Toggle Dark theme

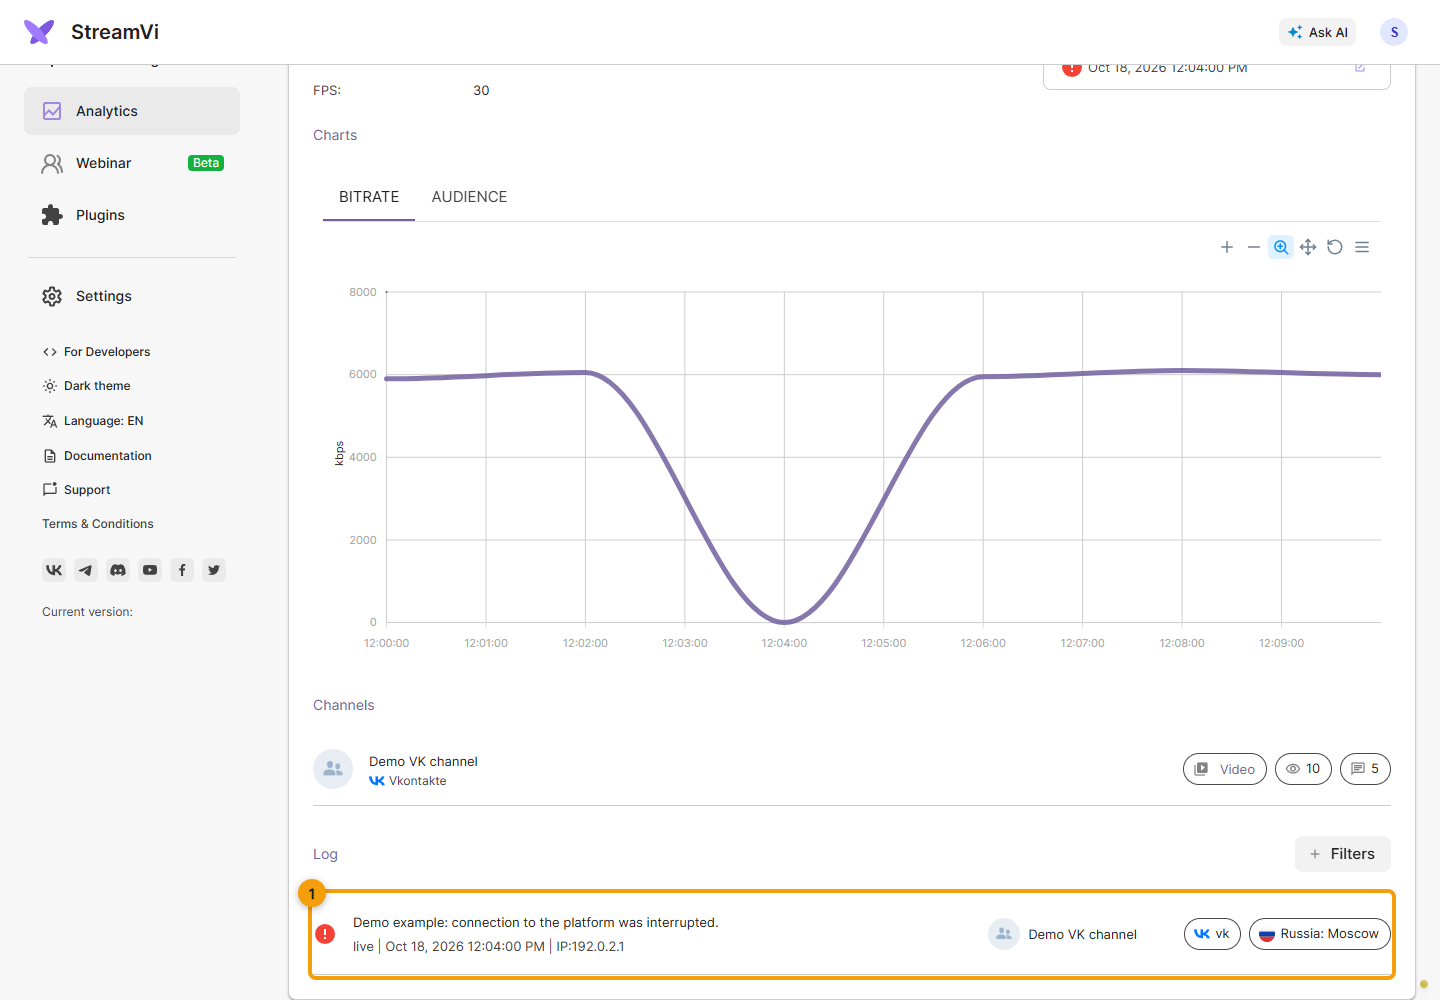coord(86,386)
